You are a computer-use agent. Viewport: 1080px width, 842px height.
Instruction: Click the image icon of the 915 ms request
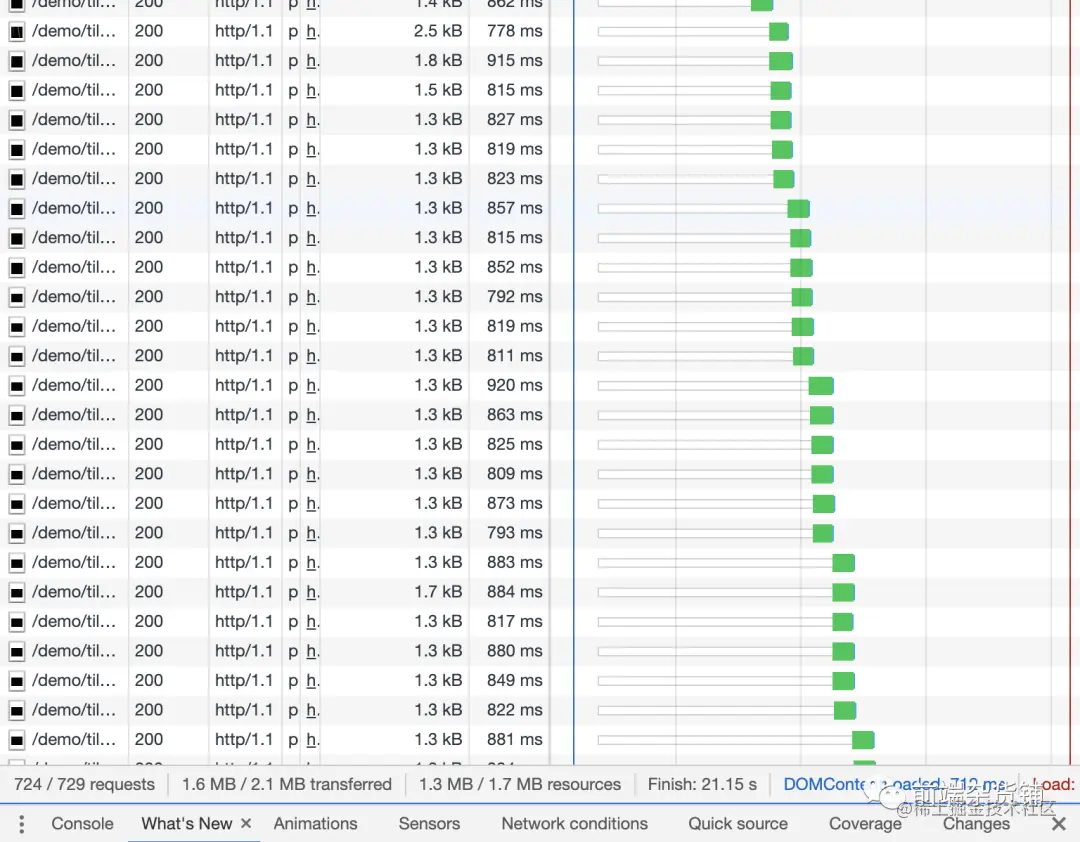coord(17,61)
